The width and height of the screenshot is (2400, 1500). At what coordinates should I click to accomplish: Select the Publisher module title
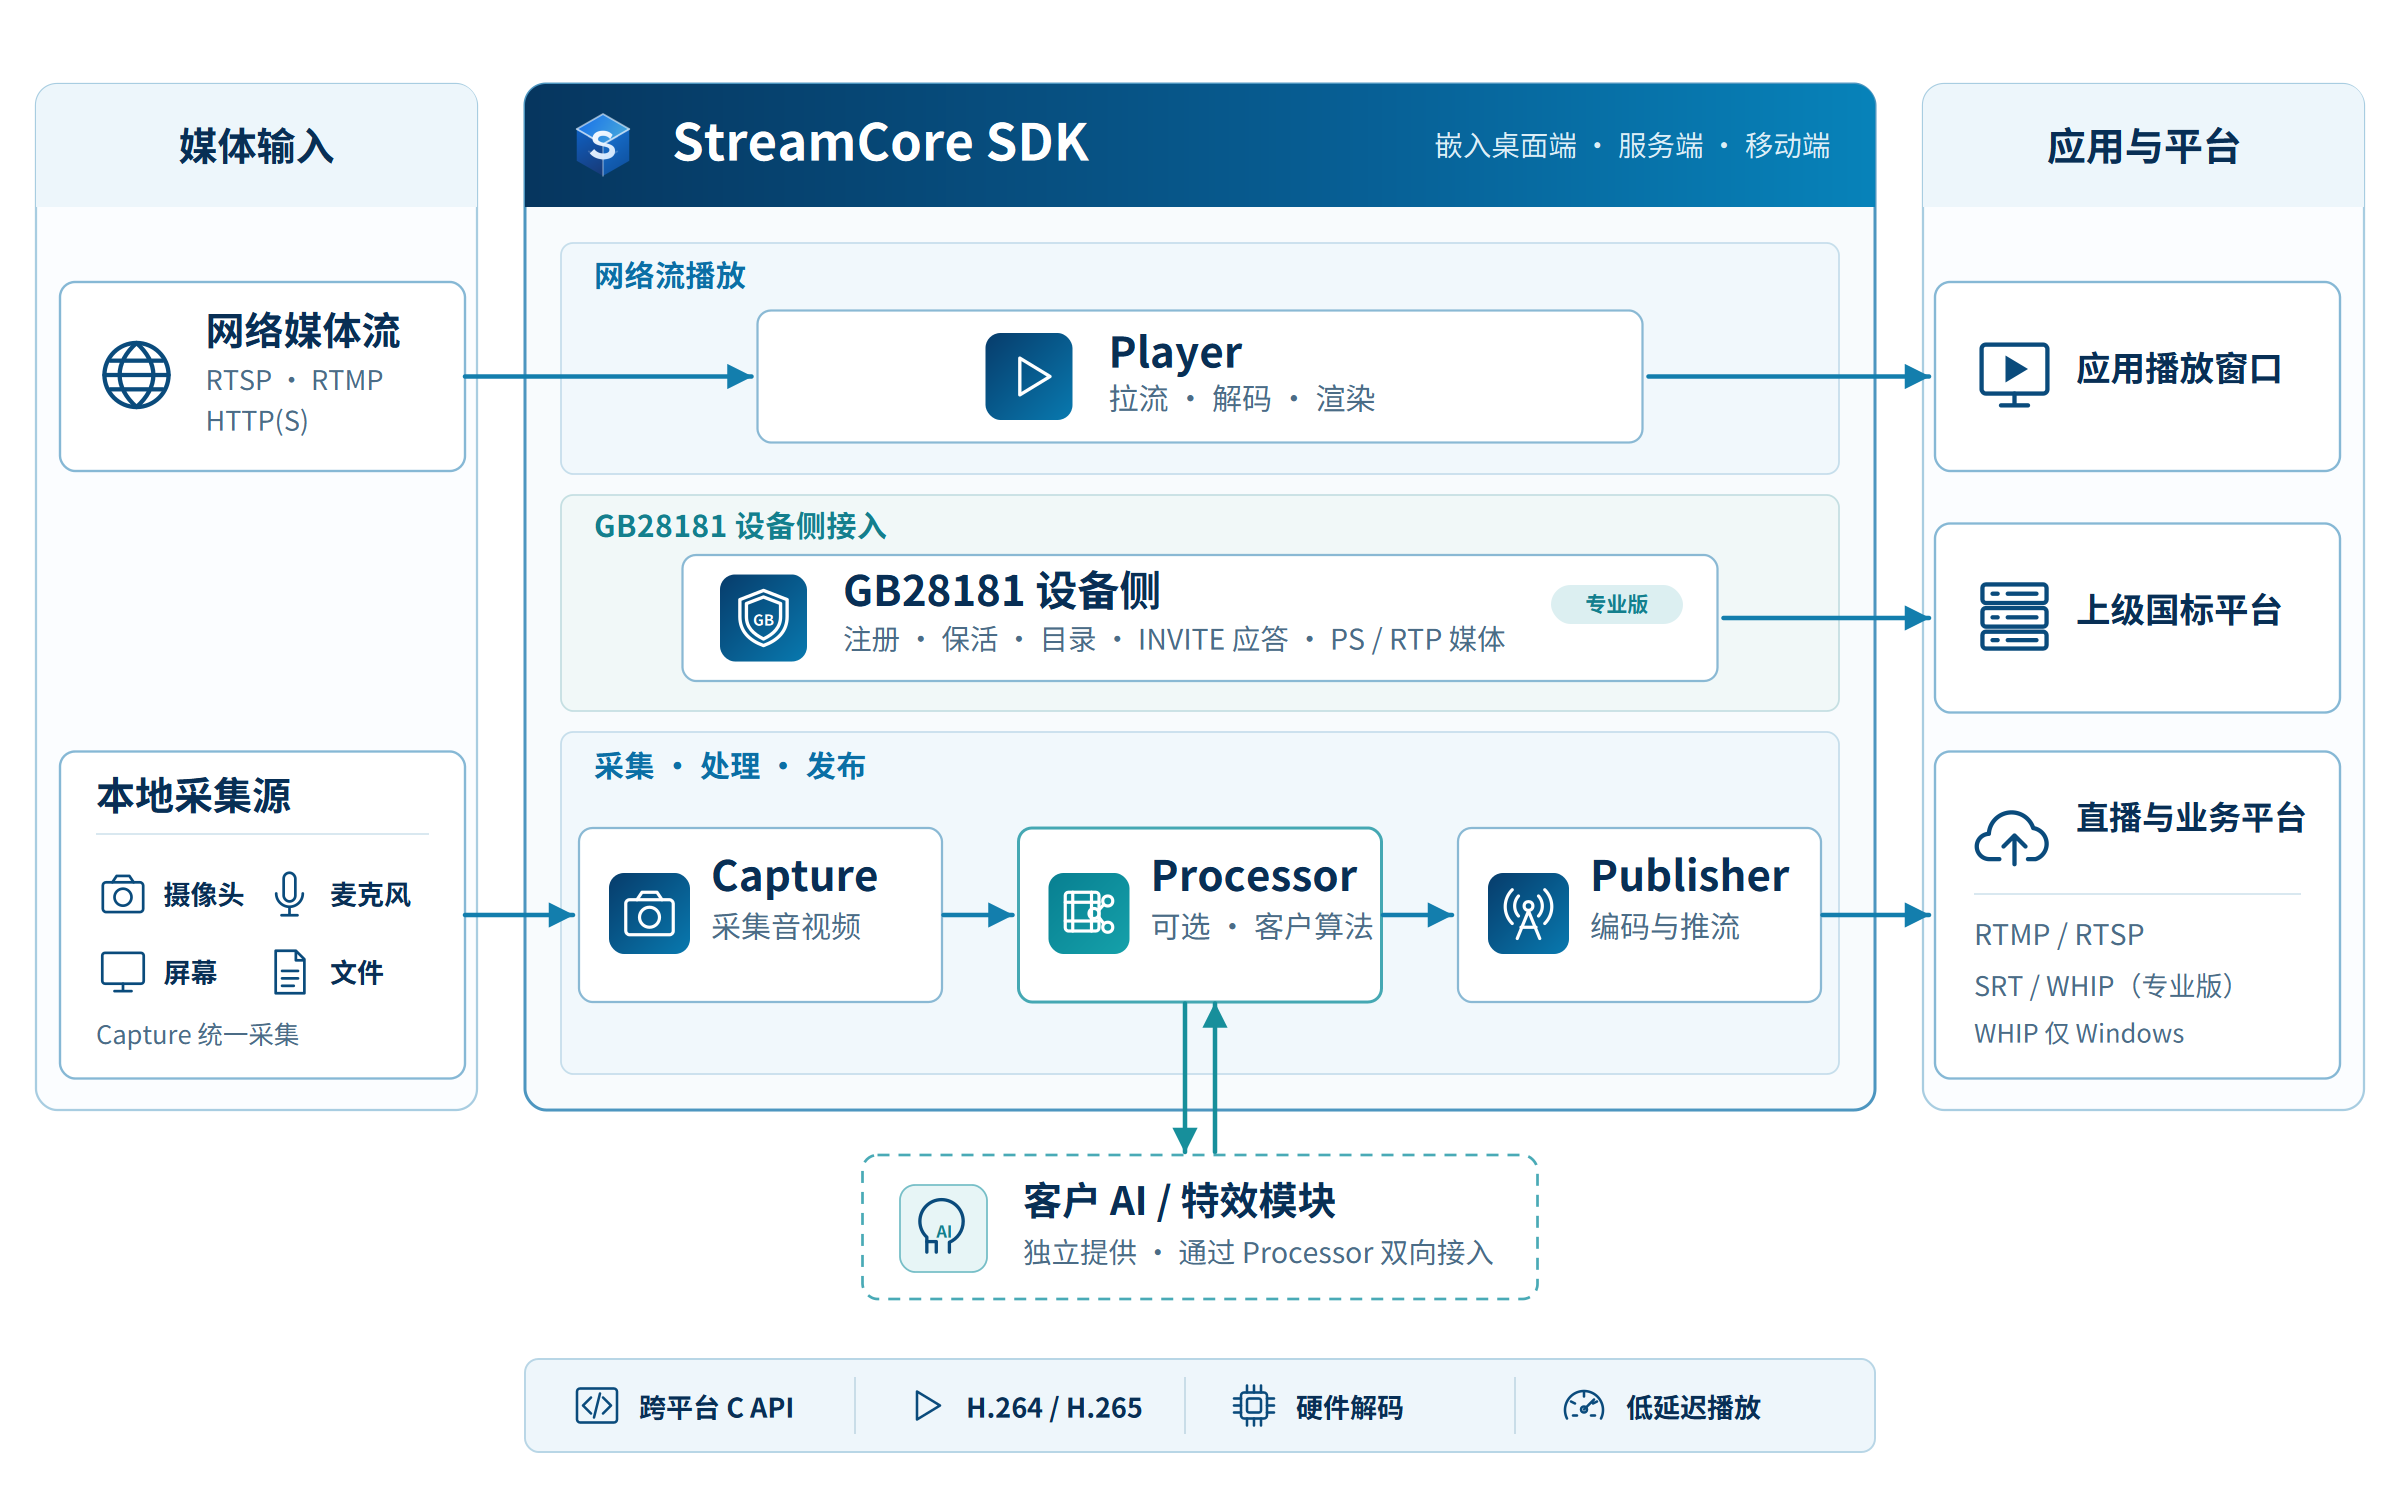[x=1689, y=876]
